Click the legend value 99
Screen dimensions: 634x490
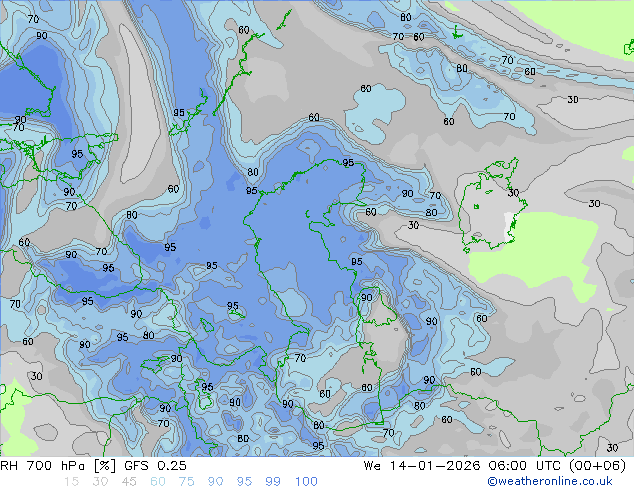273,482
